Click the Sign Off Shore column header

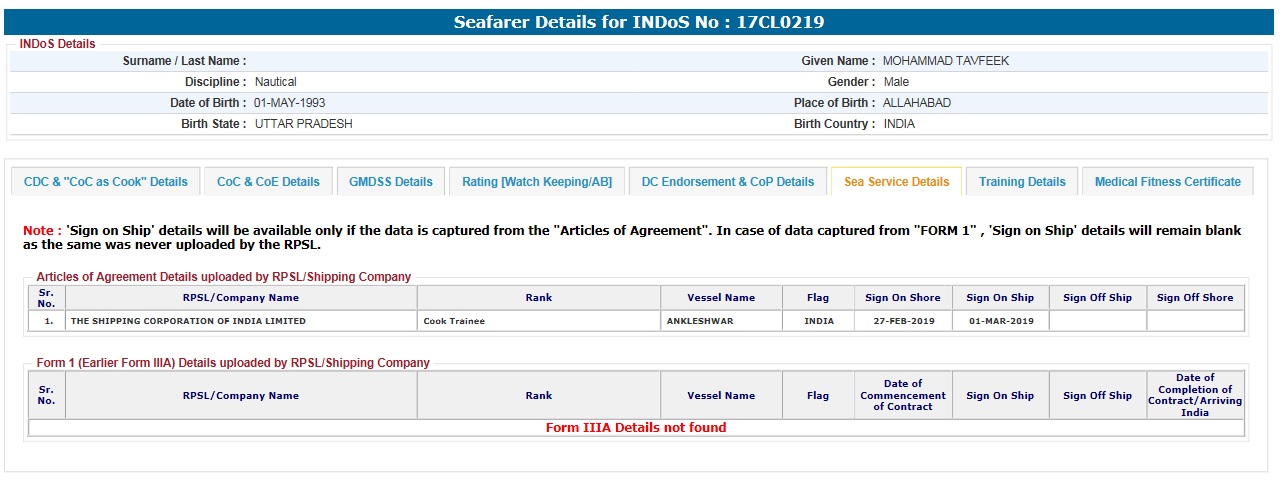[1195, 298]
